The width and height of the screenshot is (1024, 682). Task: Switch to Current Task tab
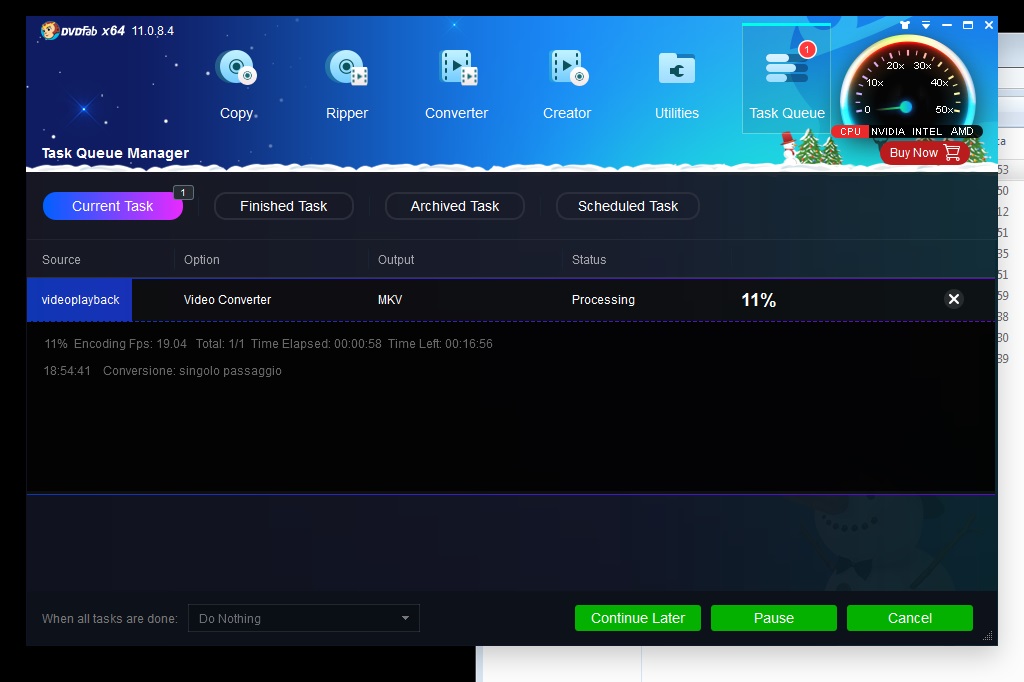point(112,206)
